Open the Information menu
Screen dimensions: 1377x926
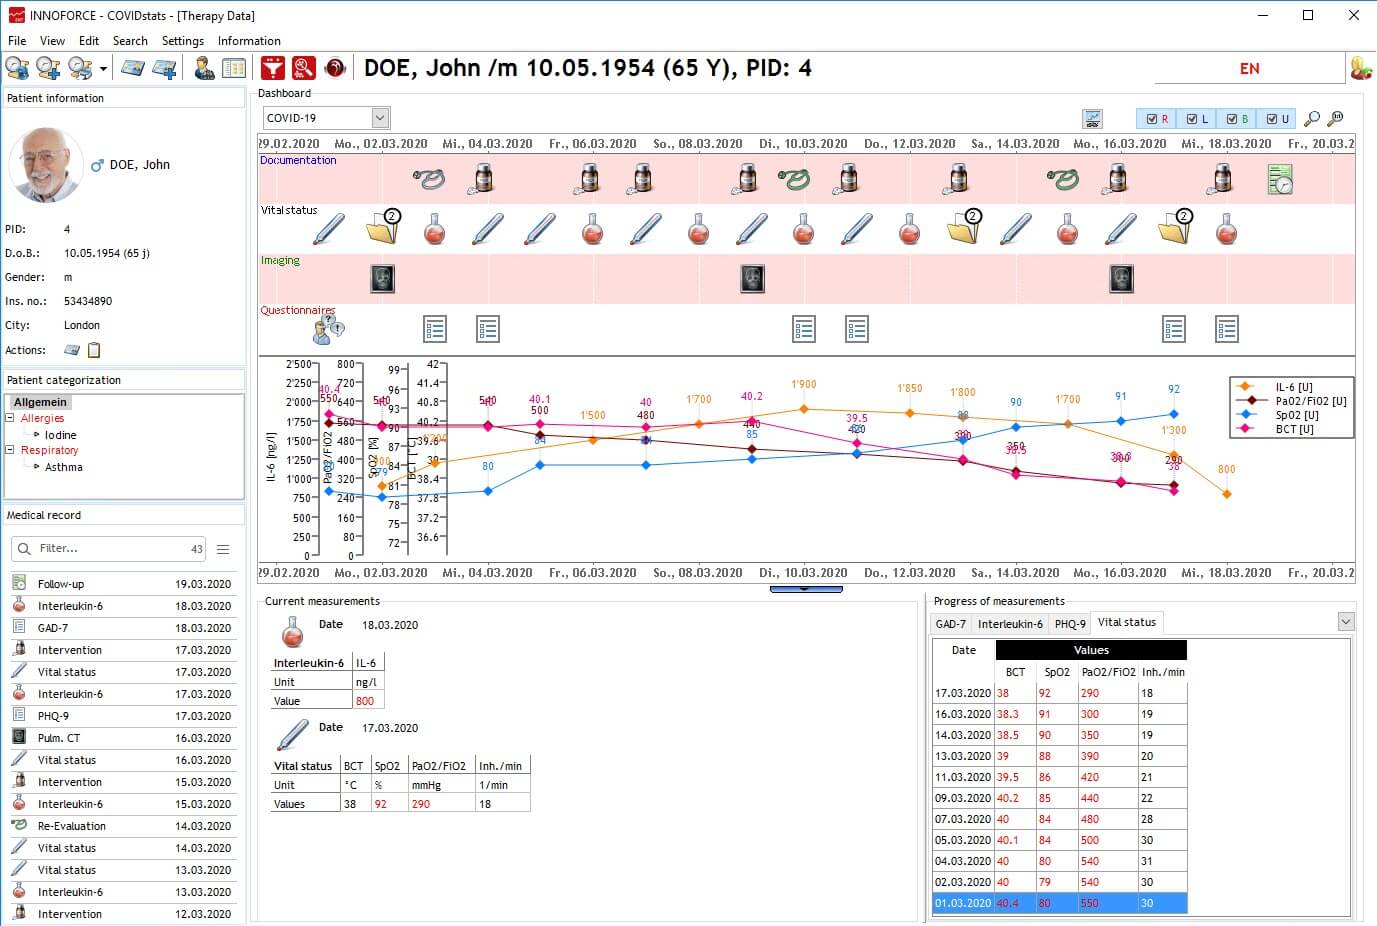click(x=249, y=41)
